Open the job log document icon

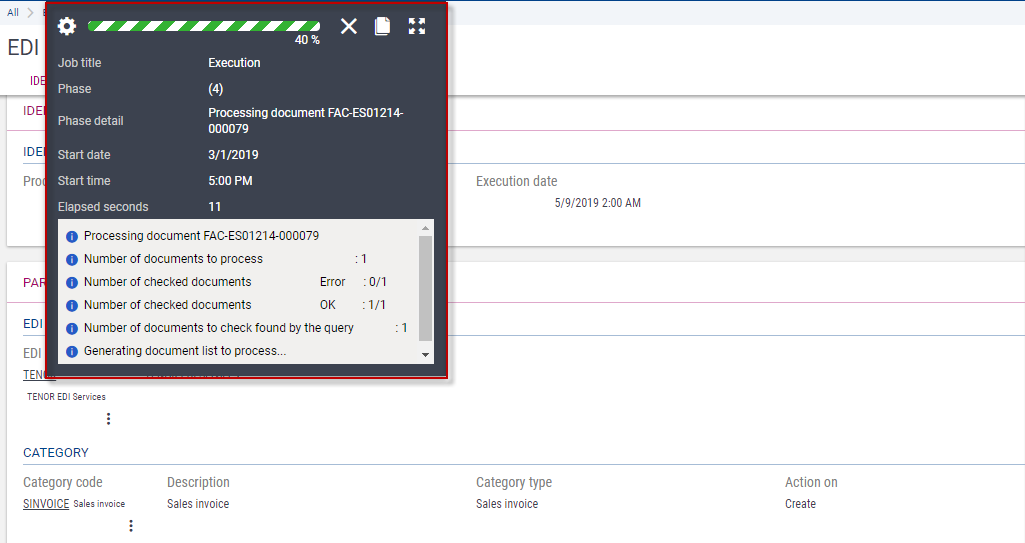[382, 27]
